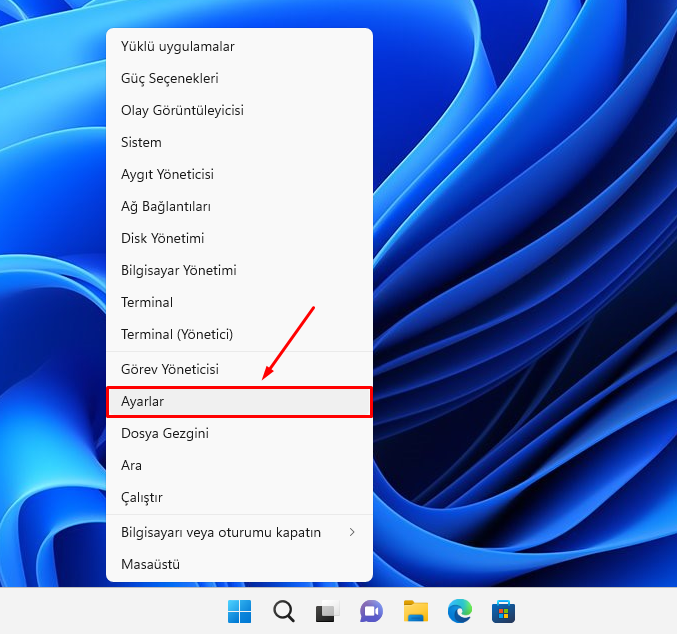Launch the Teams Chat taskbar icon

(x=371, y=611)
